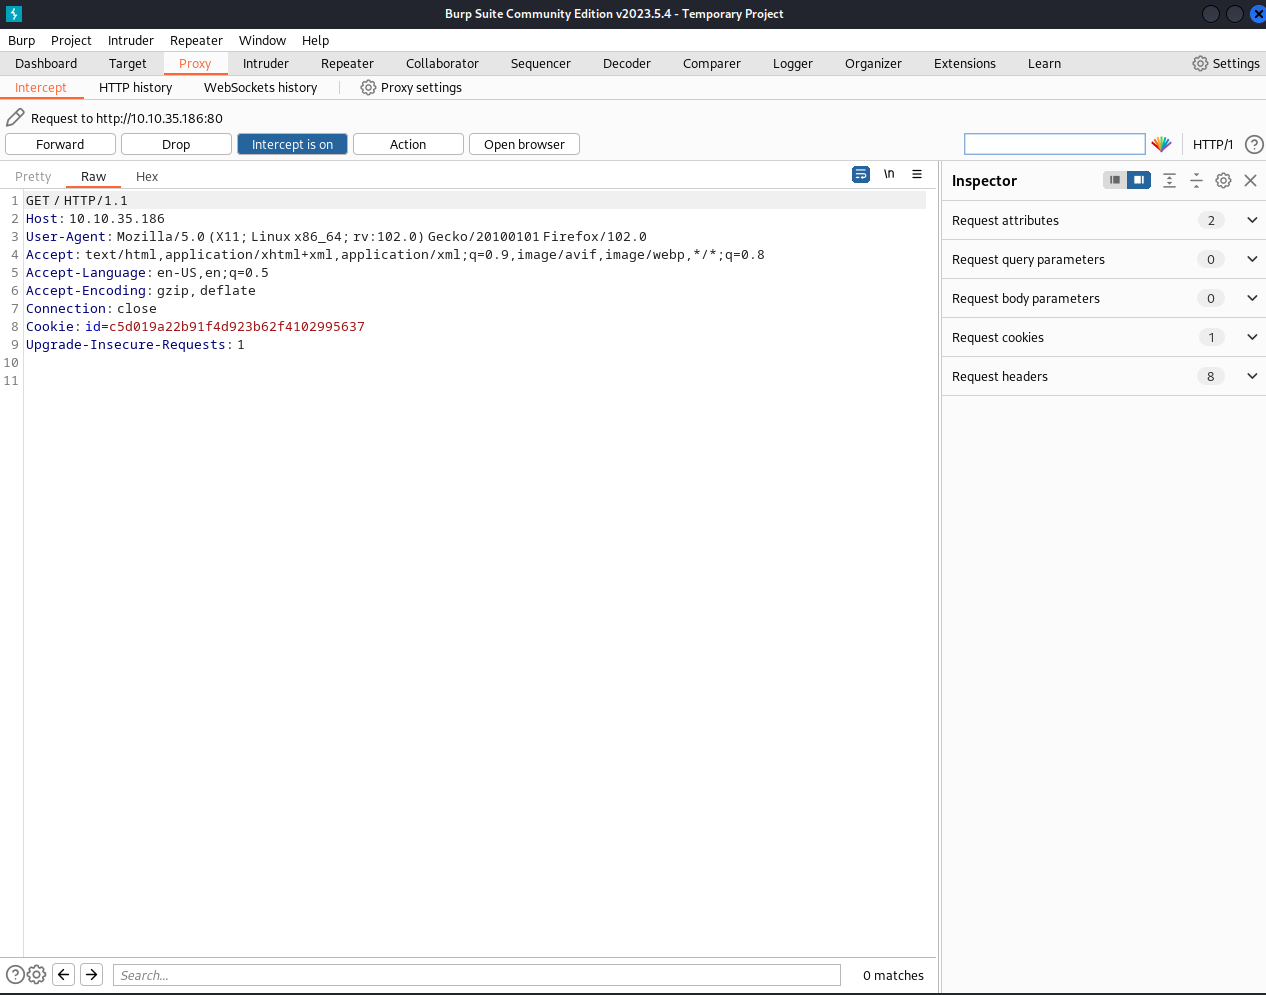Open search settings gear at bottom
The image size is (1266, 995).
pyautogui.click(x=37, y=974)
